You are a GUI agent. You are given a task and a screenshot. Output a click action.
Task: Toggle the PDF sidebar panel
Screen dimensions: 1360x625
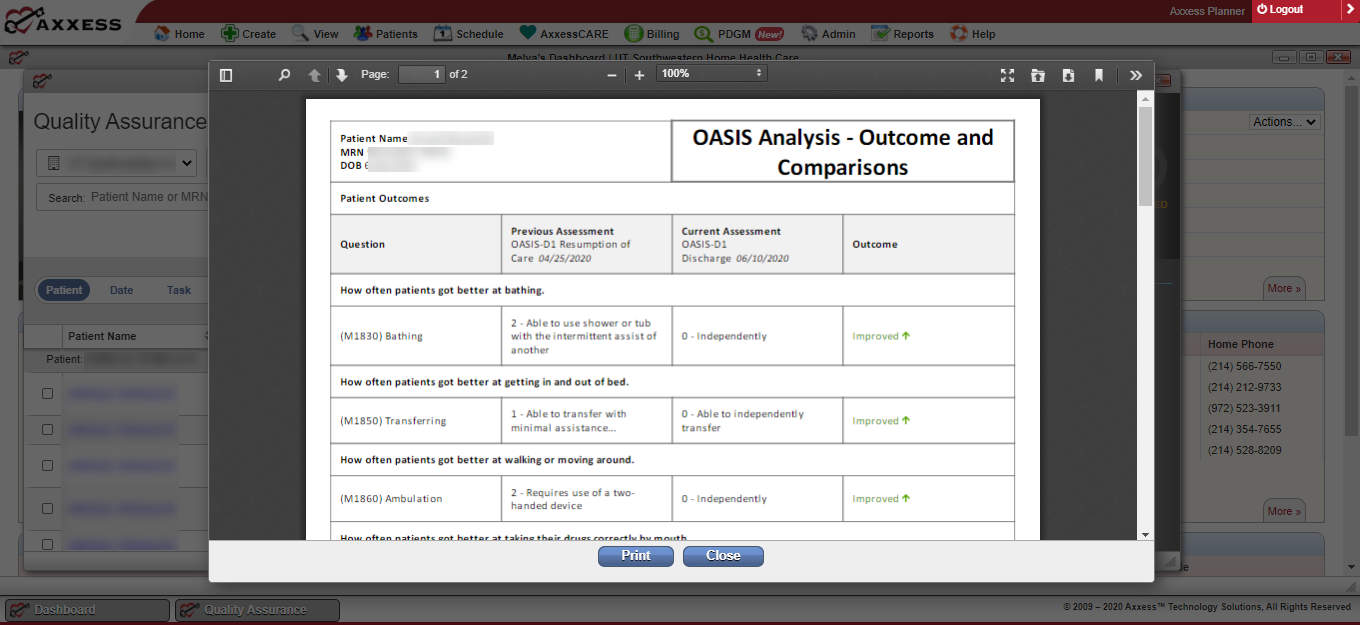226,74
